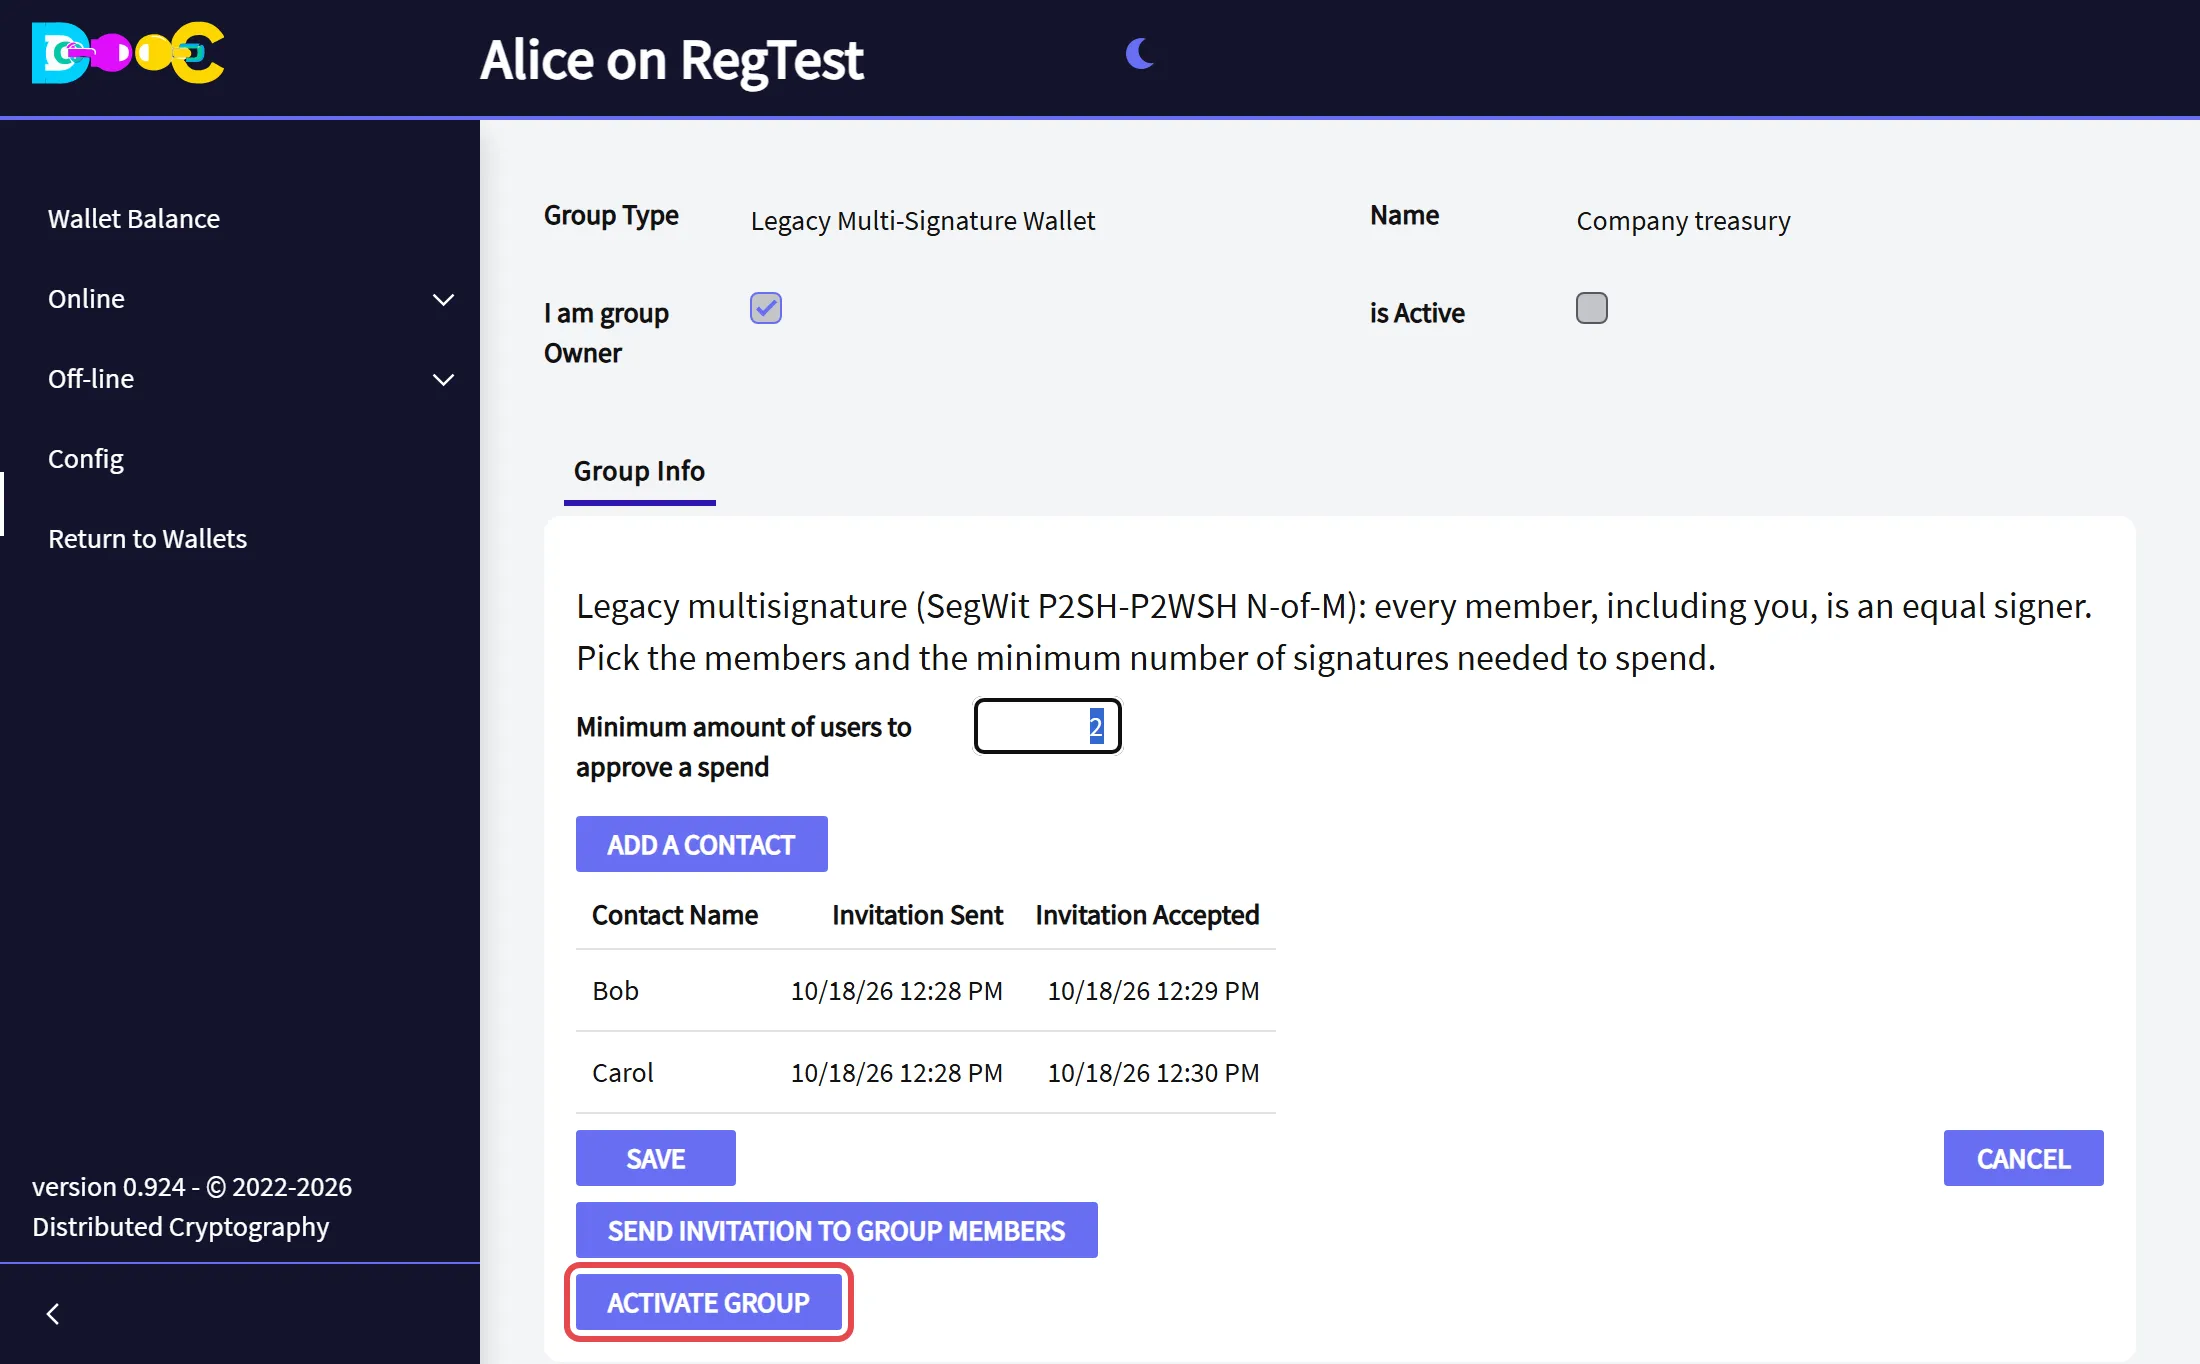The height and width of the screenshot is (1364, 2200).
Task: Check the is Active checkbox
Action: click(1592, 308)
